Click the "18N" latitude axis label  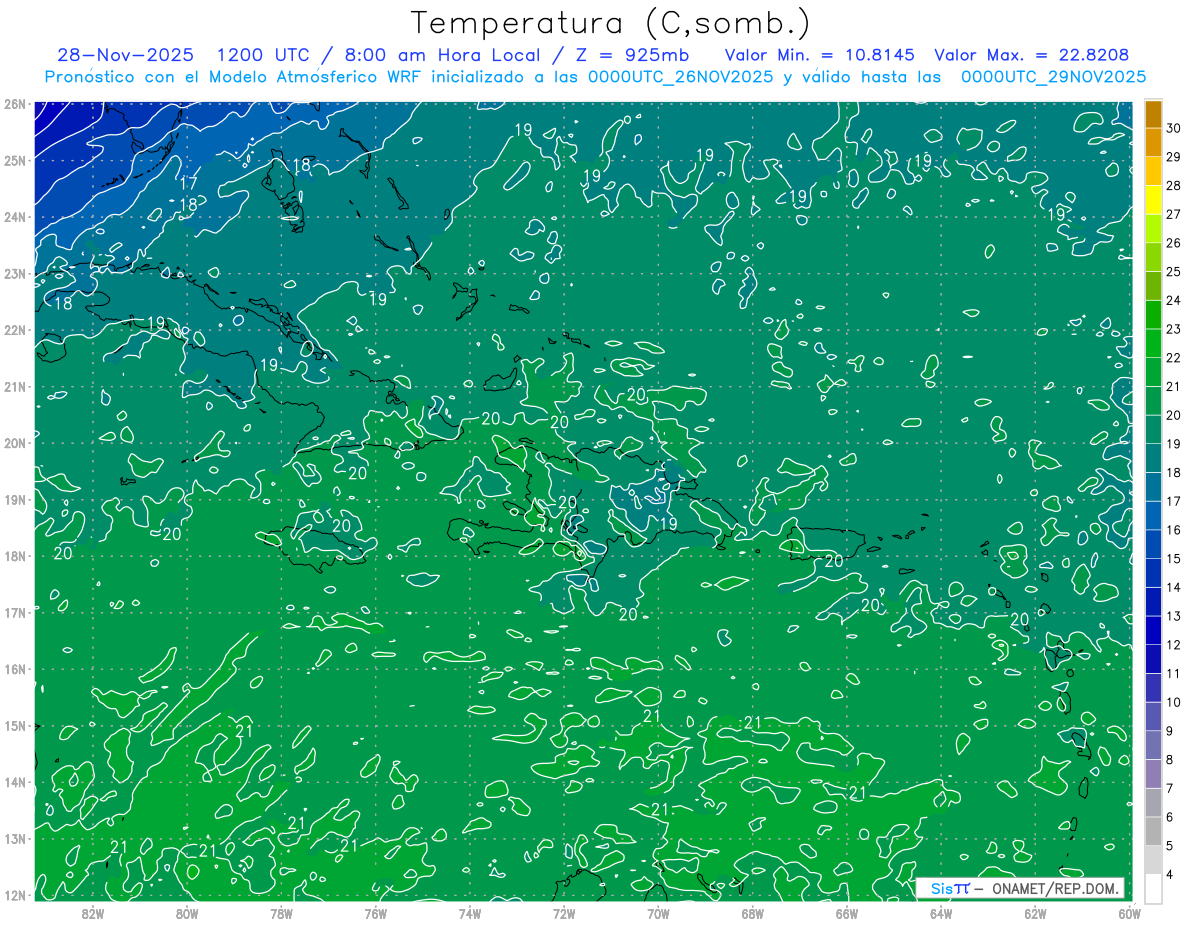(14, 556)
